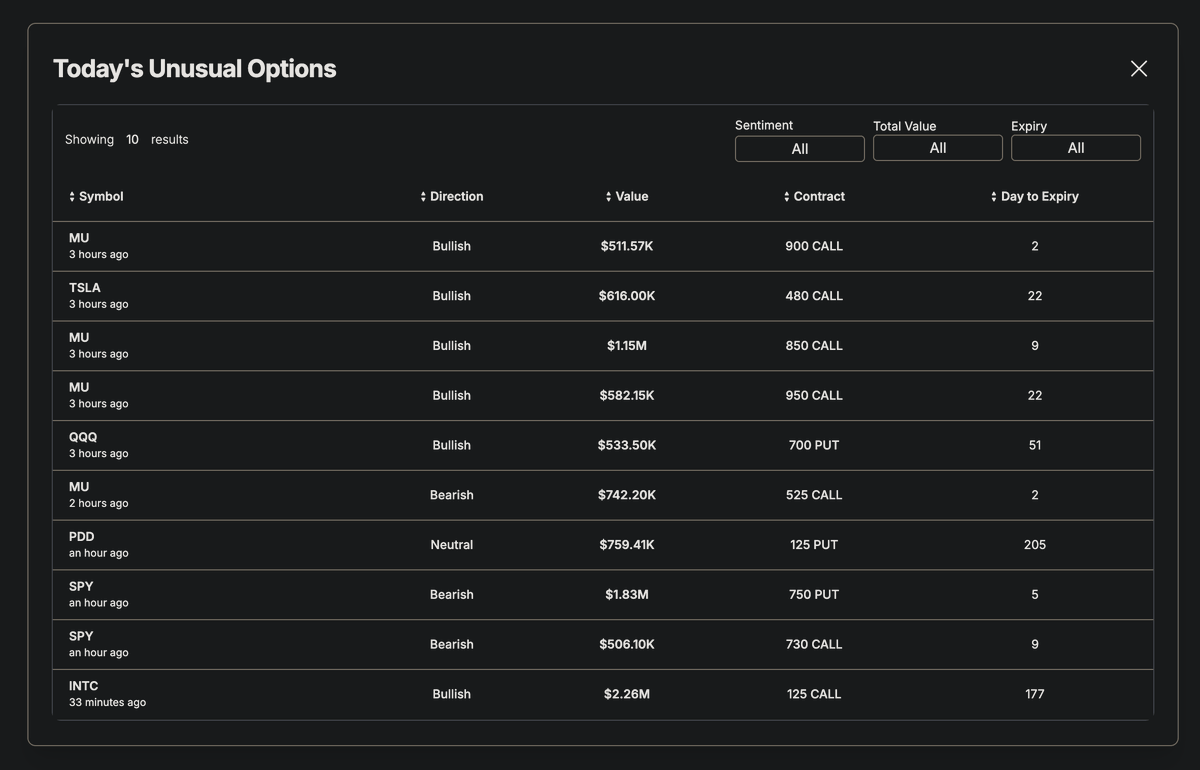Click the $742.20K value cell

coord(627,495)
